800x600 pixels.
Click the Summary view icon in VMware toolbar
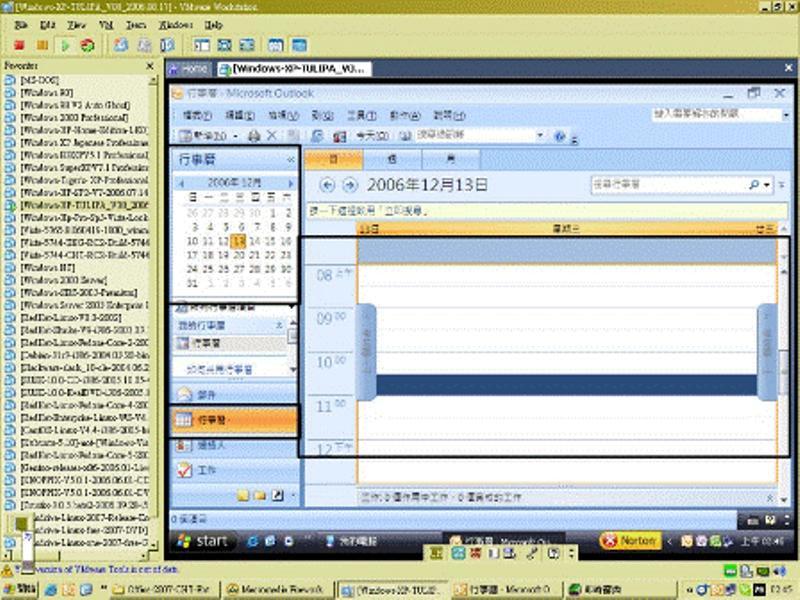(276, 45)
